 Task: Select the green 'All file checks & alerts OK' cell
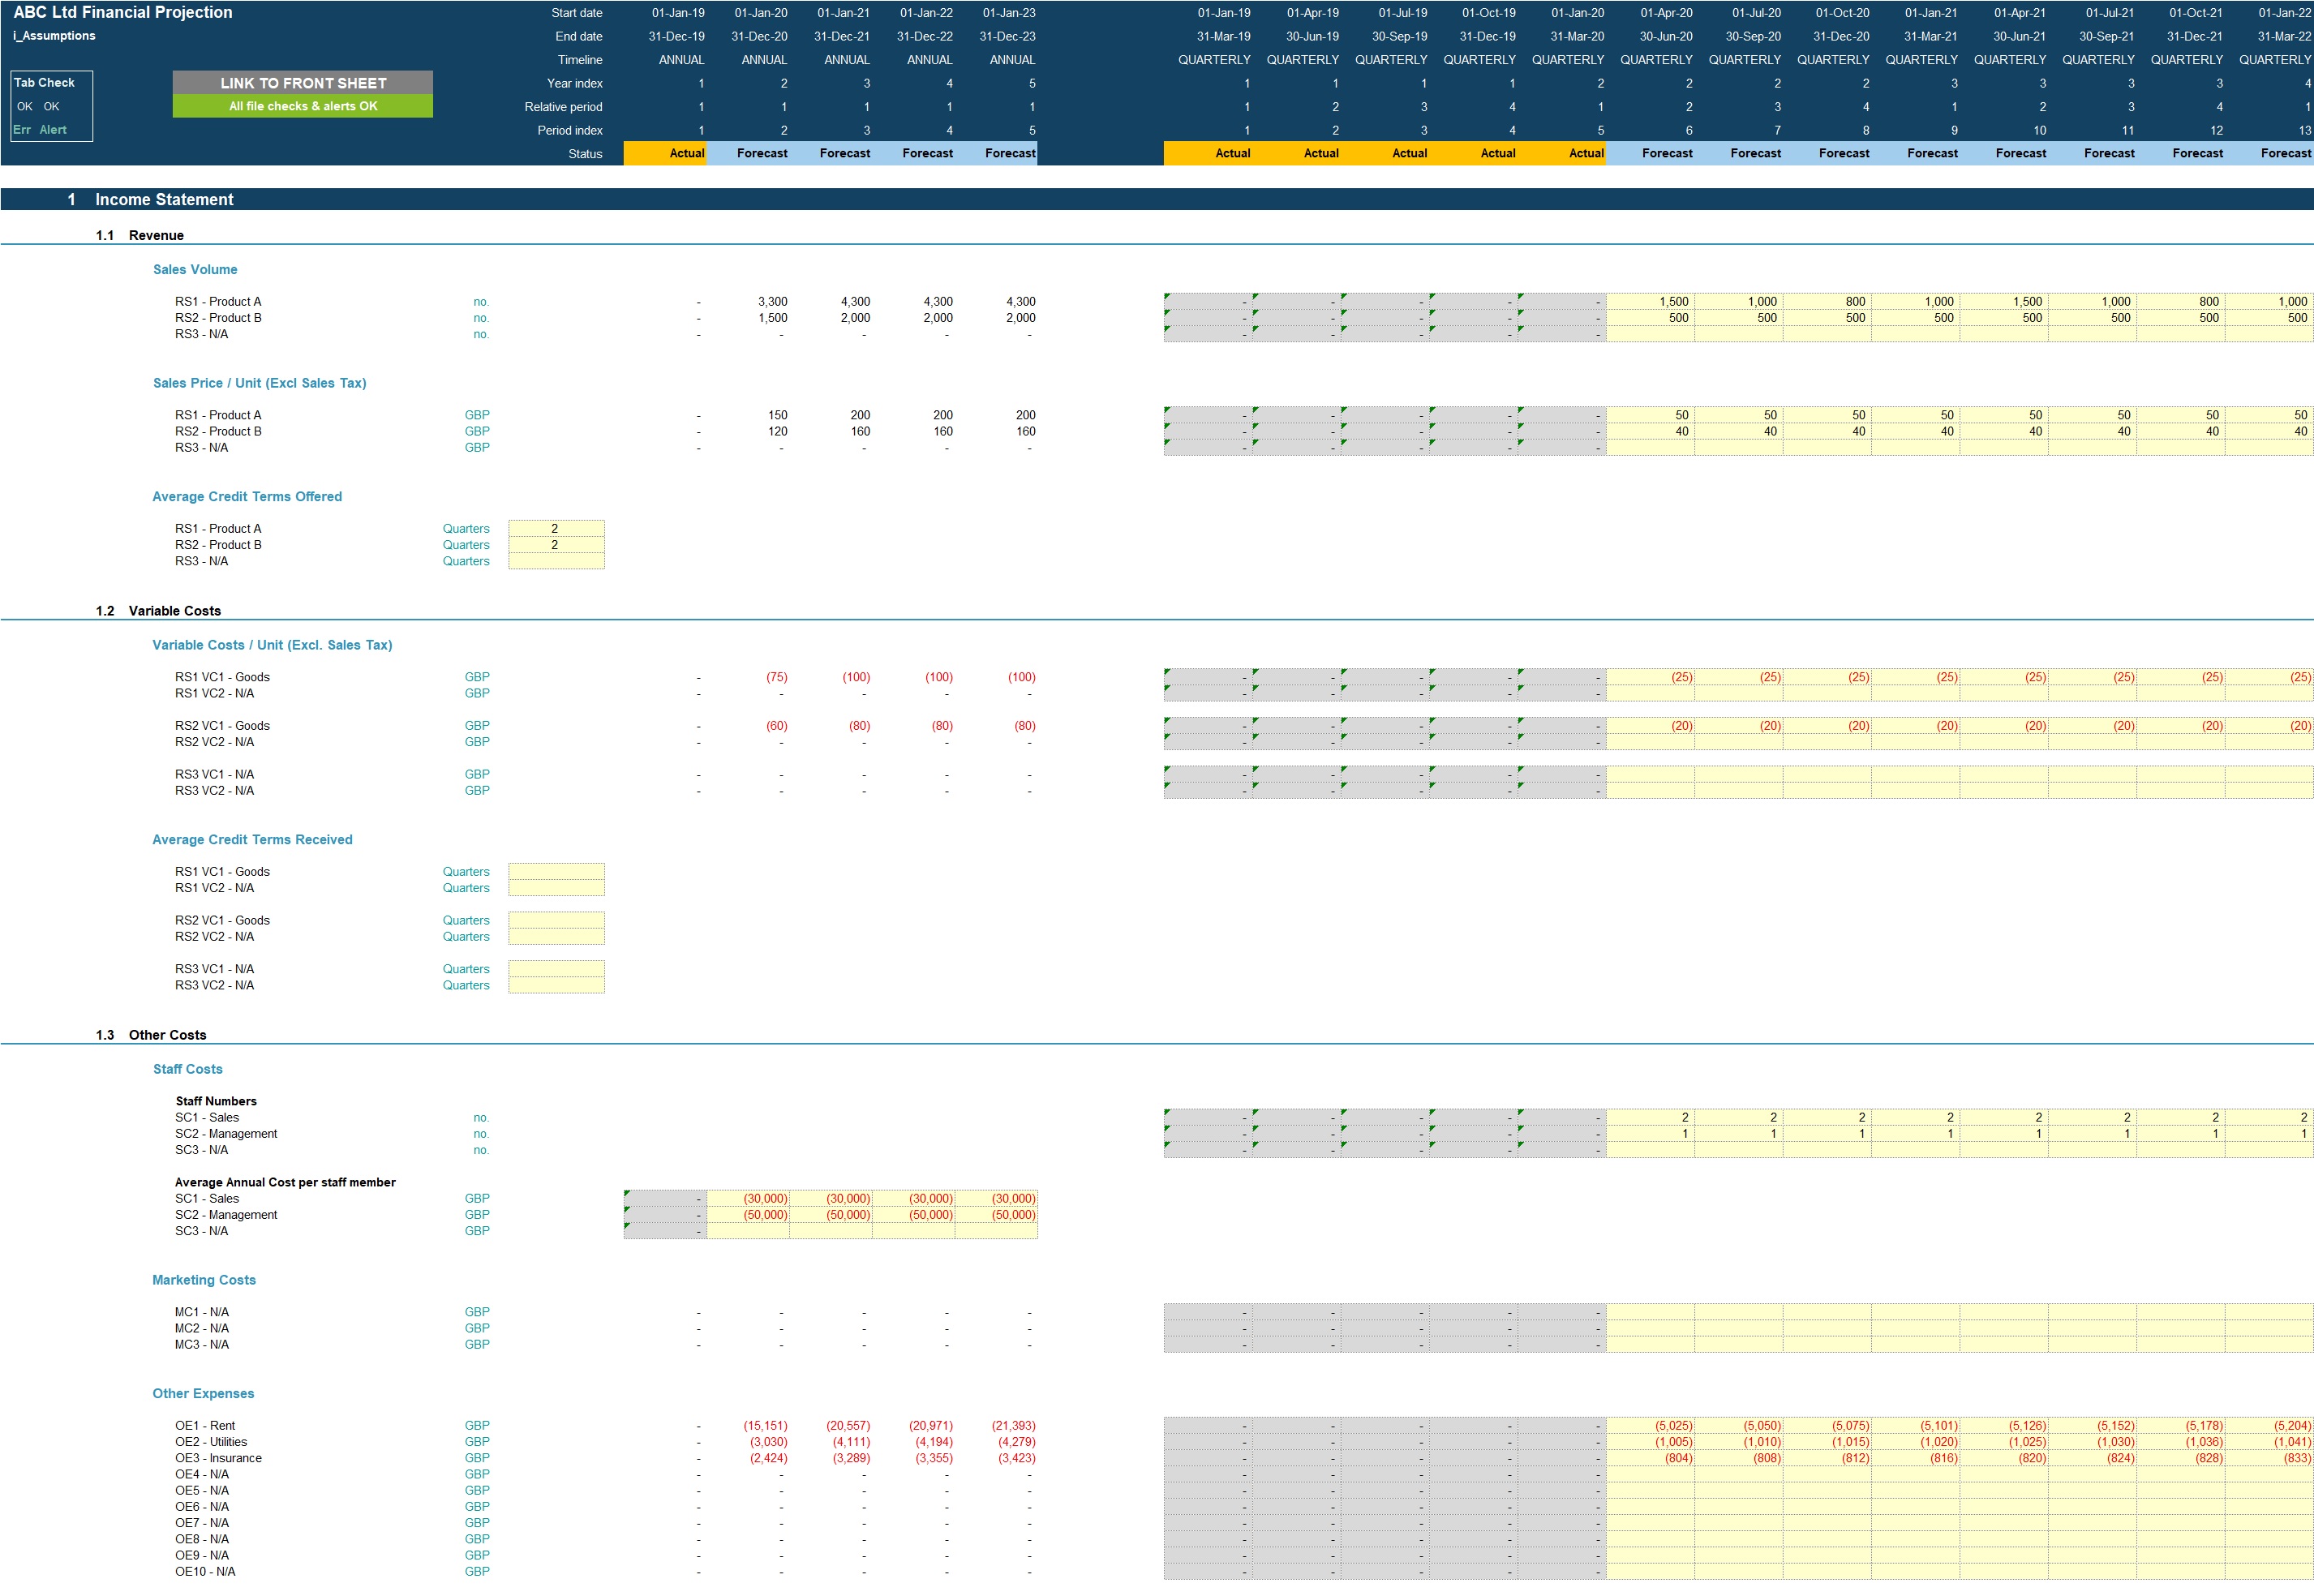[x=302, y=106]
